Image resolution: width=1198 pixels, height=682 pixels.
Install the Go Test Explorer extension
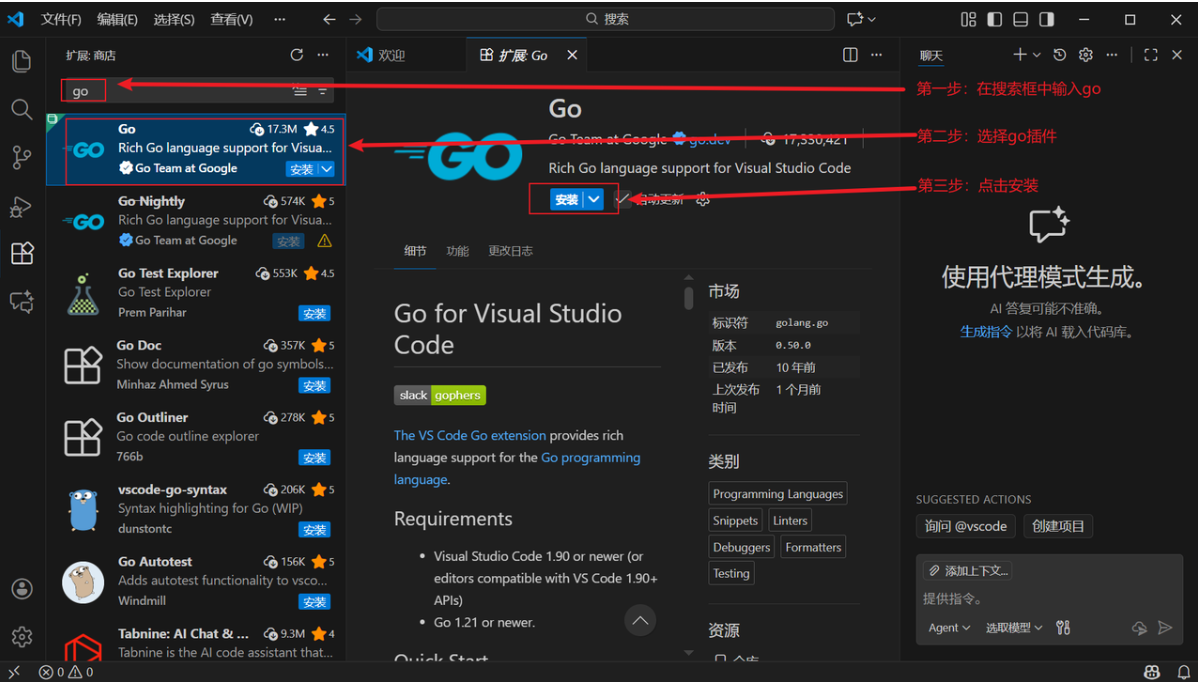[x=314, y=313]
